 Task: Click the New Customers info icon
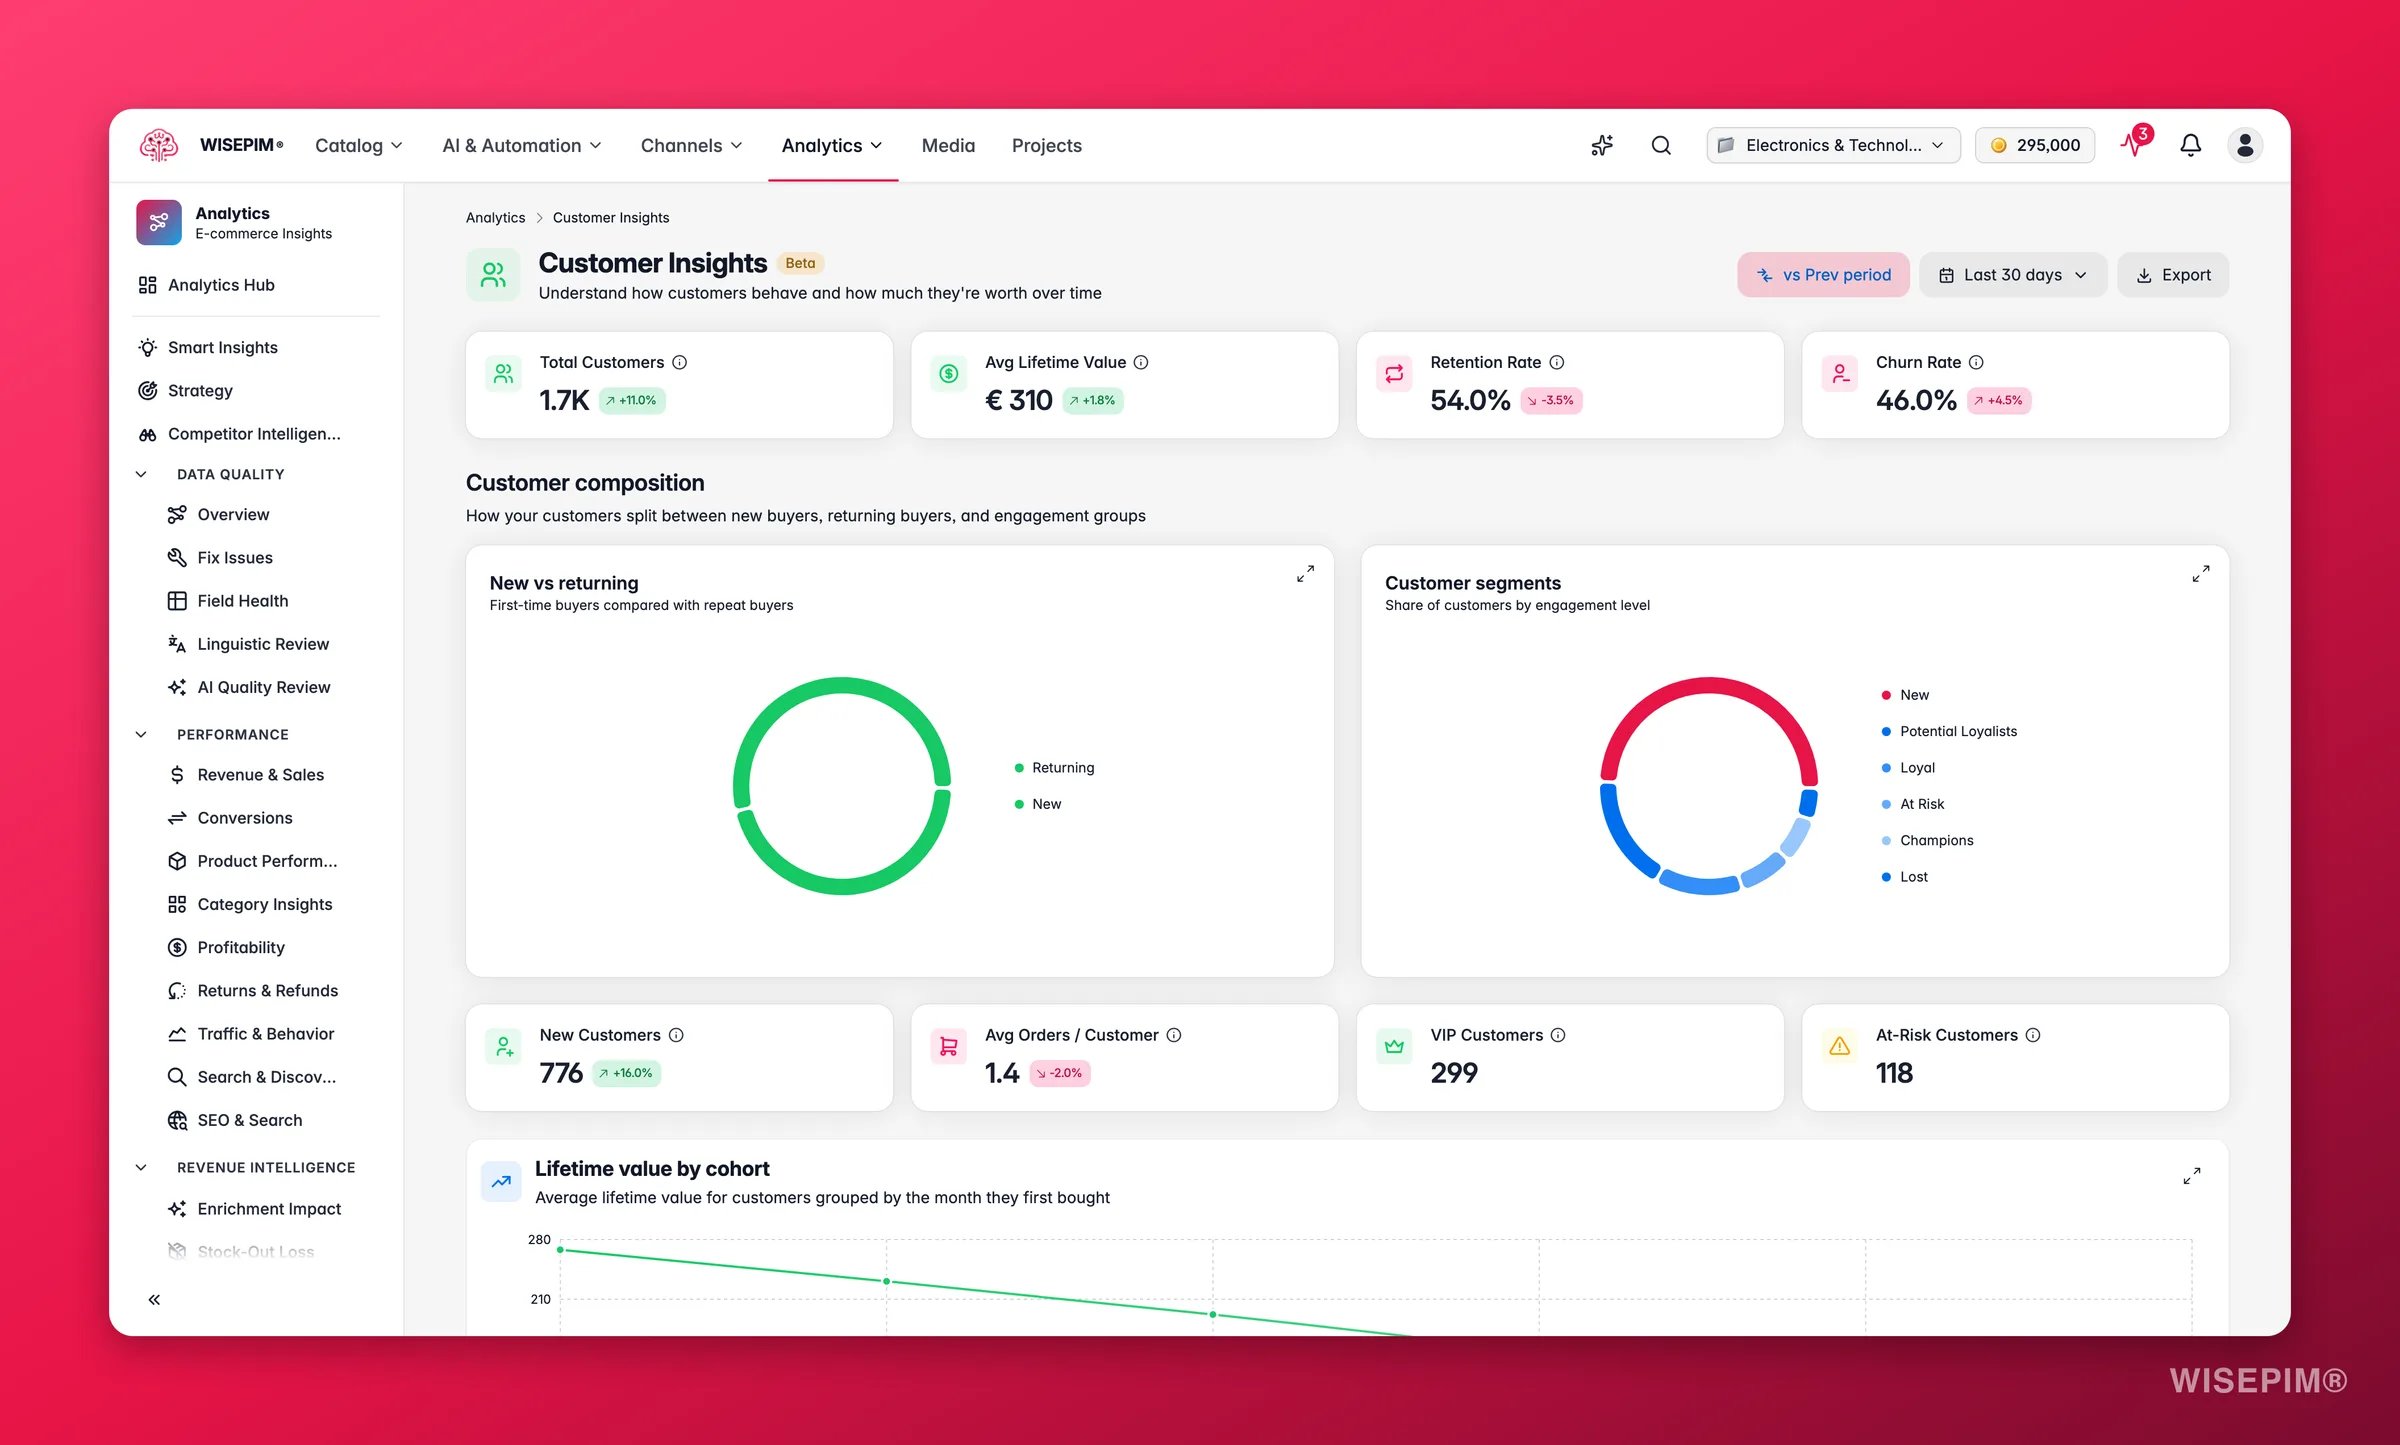[x=676, y=1035]
